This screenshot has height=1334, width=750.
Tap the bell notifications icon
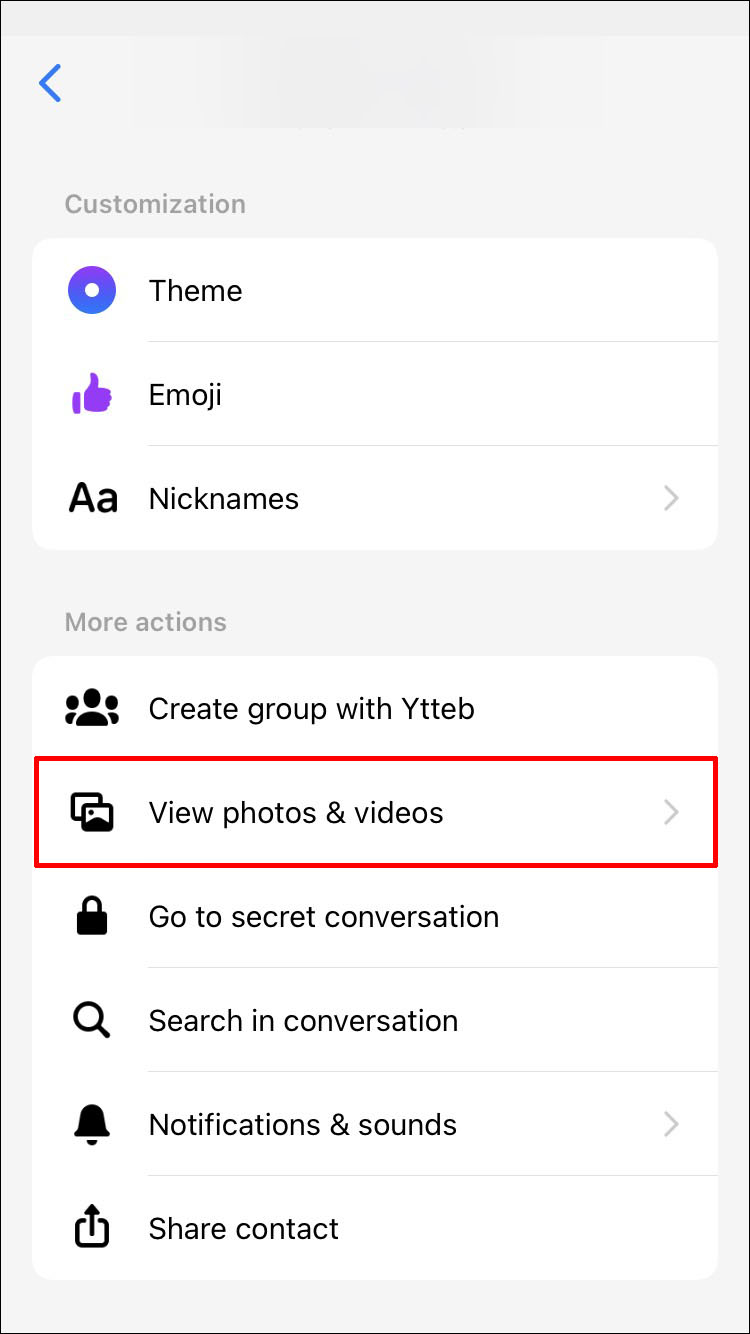coord(92,1125)
